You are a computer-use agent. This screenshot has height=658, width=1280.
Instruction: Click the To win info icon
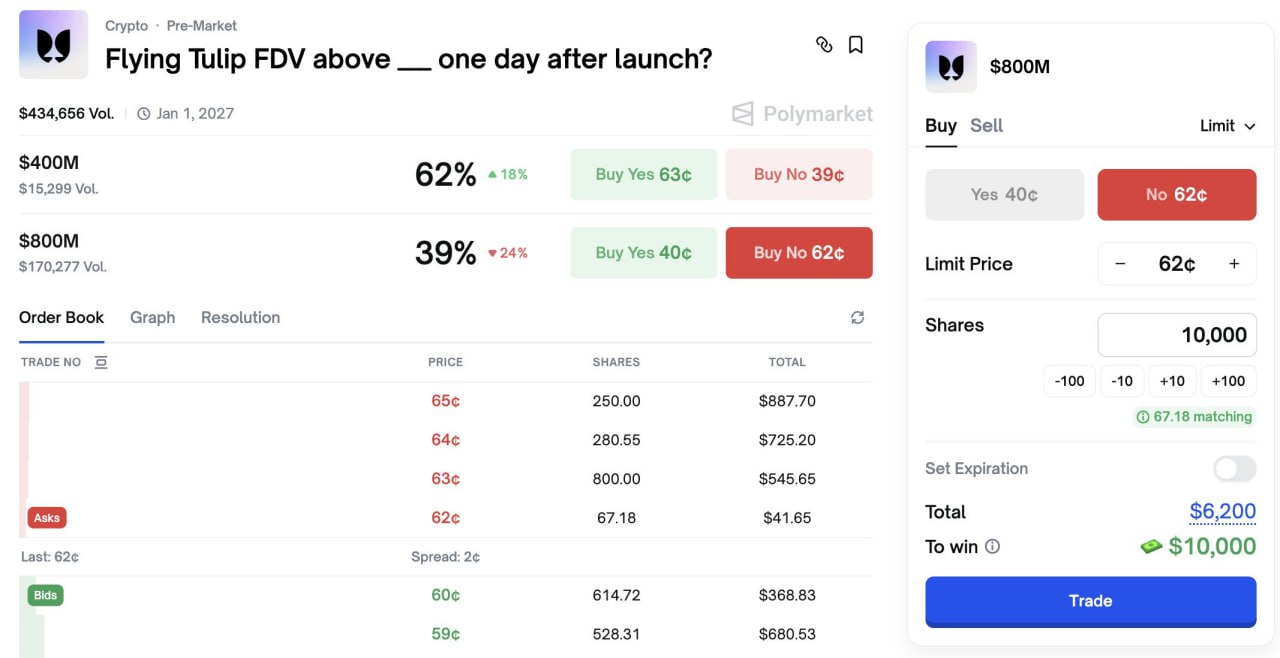992,547
